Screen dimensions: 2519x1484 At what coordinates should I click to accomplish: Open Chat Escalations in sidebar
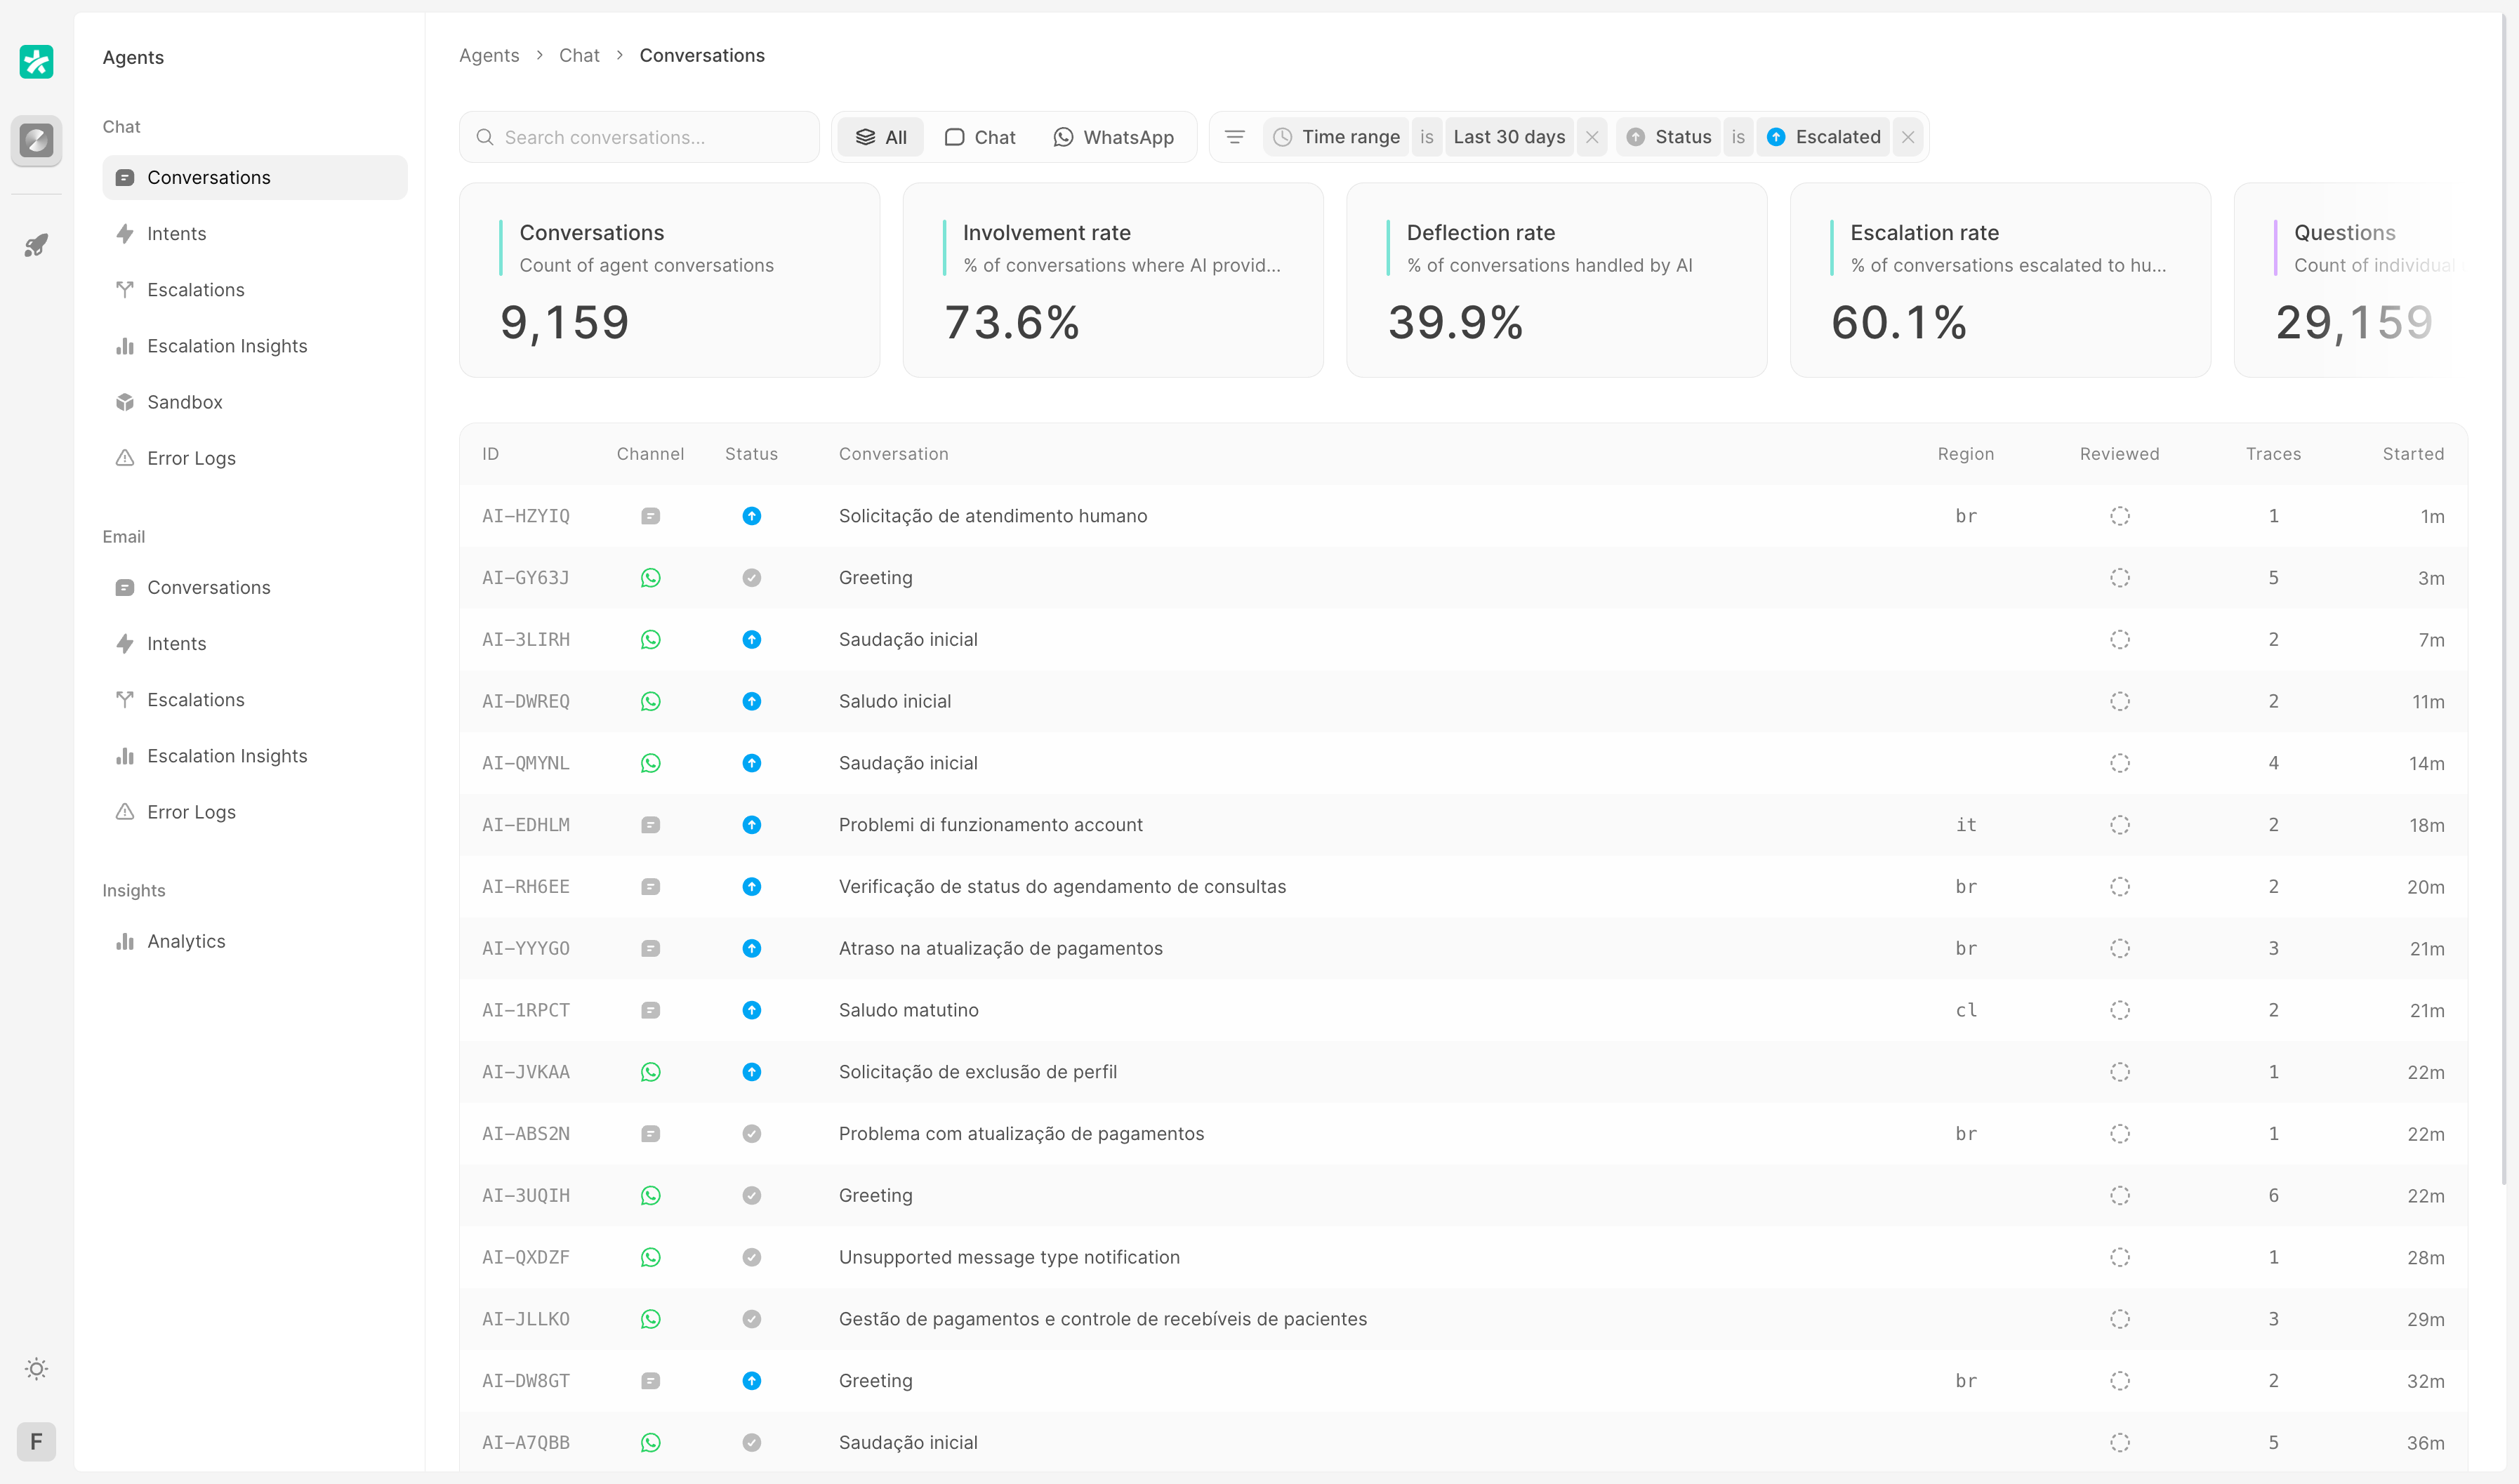pyautogui.click(x=255, y=289)
